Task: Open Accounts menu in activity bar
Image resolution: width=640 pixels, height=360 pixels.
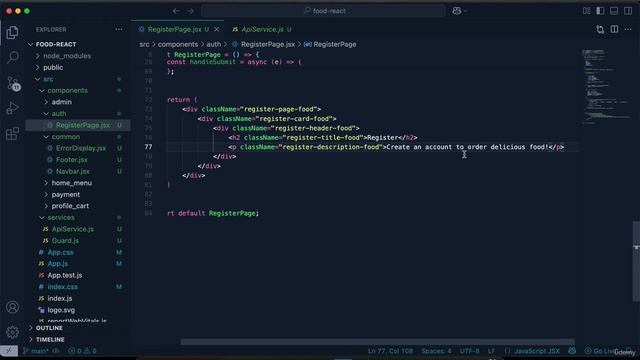Action: click(12, 307)
